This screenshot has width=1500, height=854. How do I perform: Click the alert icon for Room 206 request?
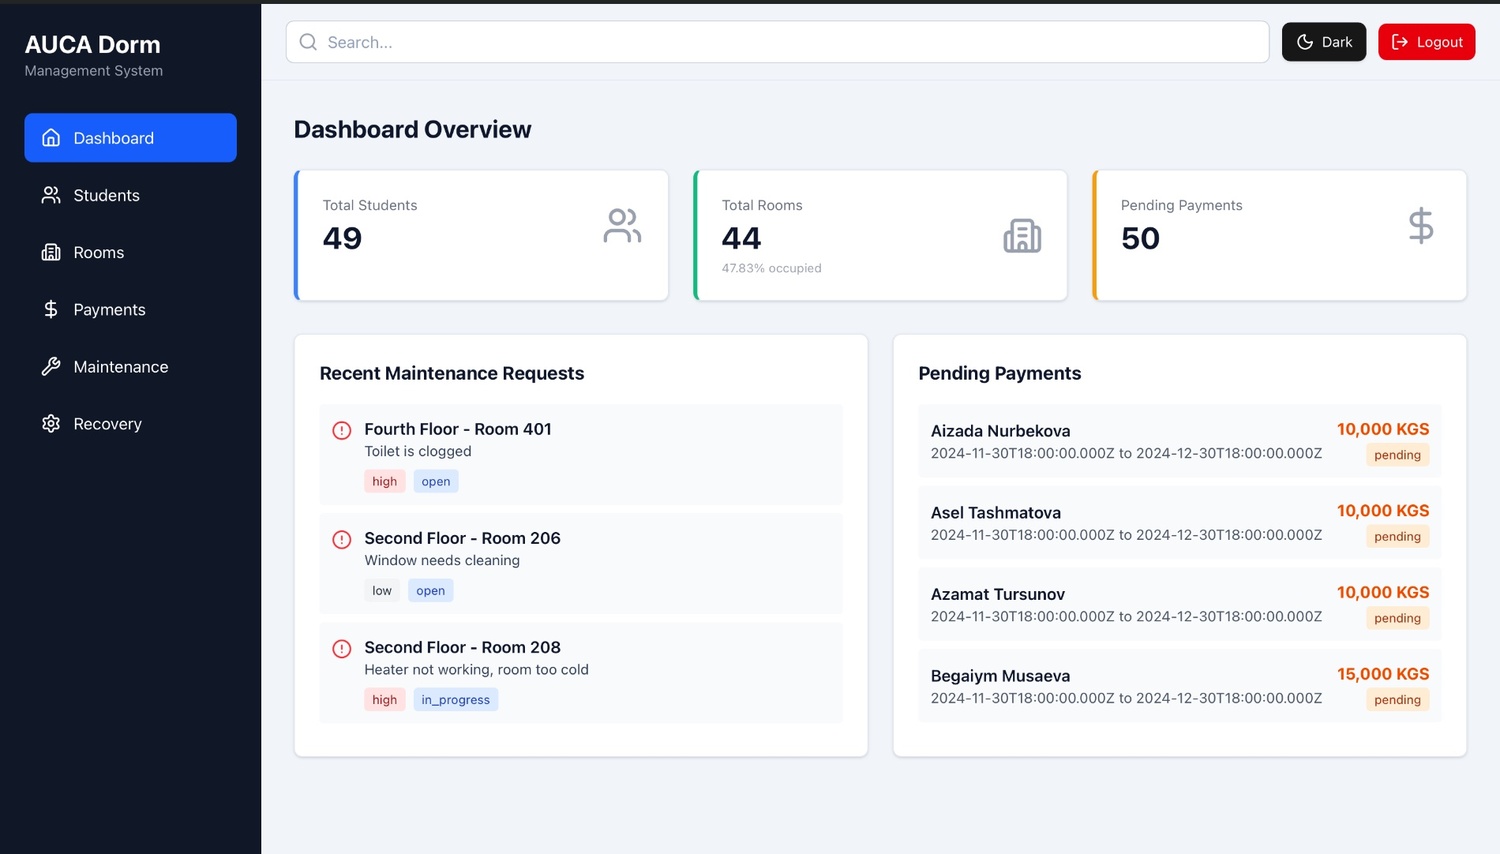(342, 539)
